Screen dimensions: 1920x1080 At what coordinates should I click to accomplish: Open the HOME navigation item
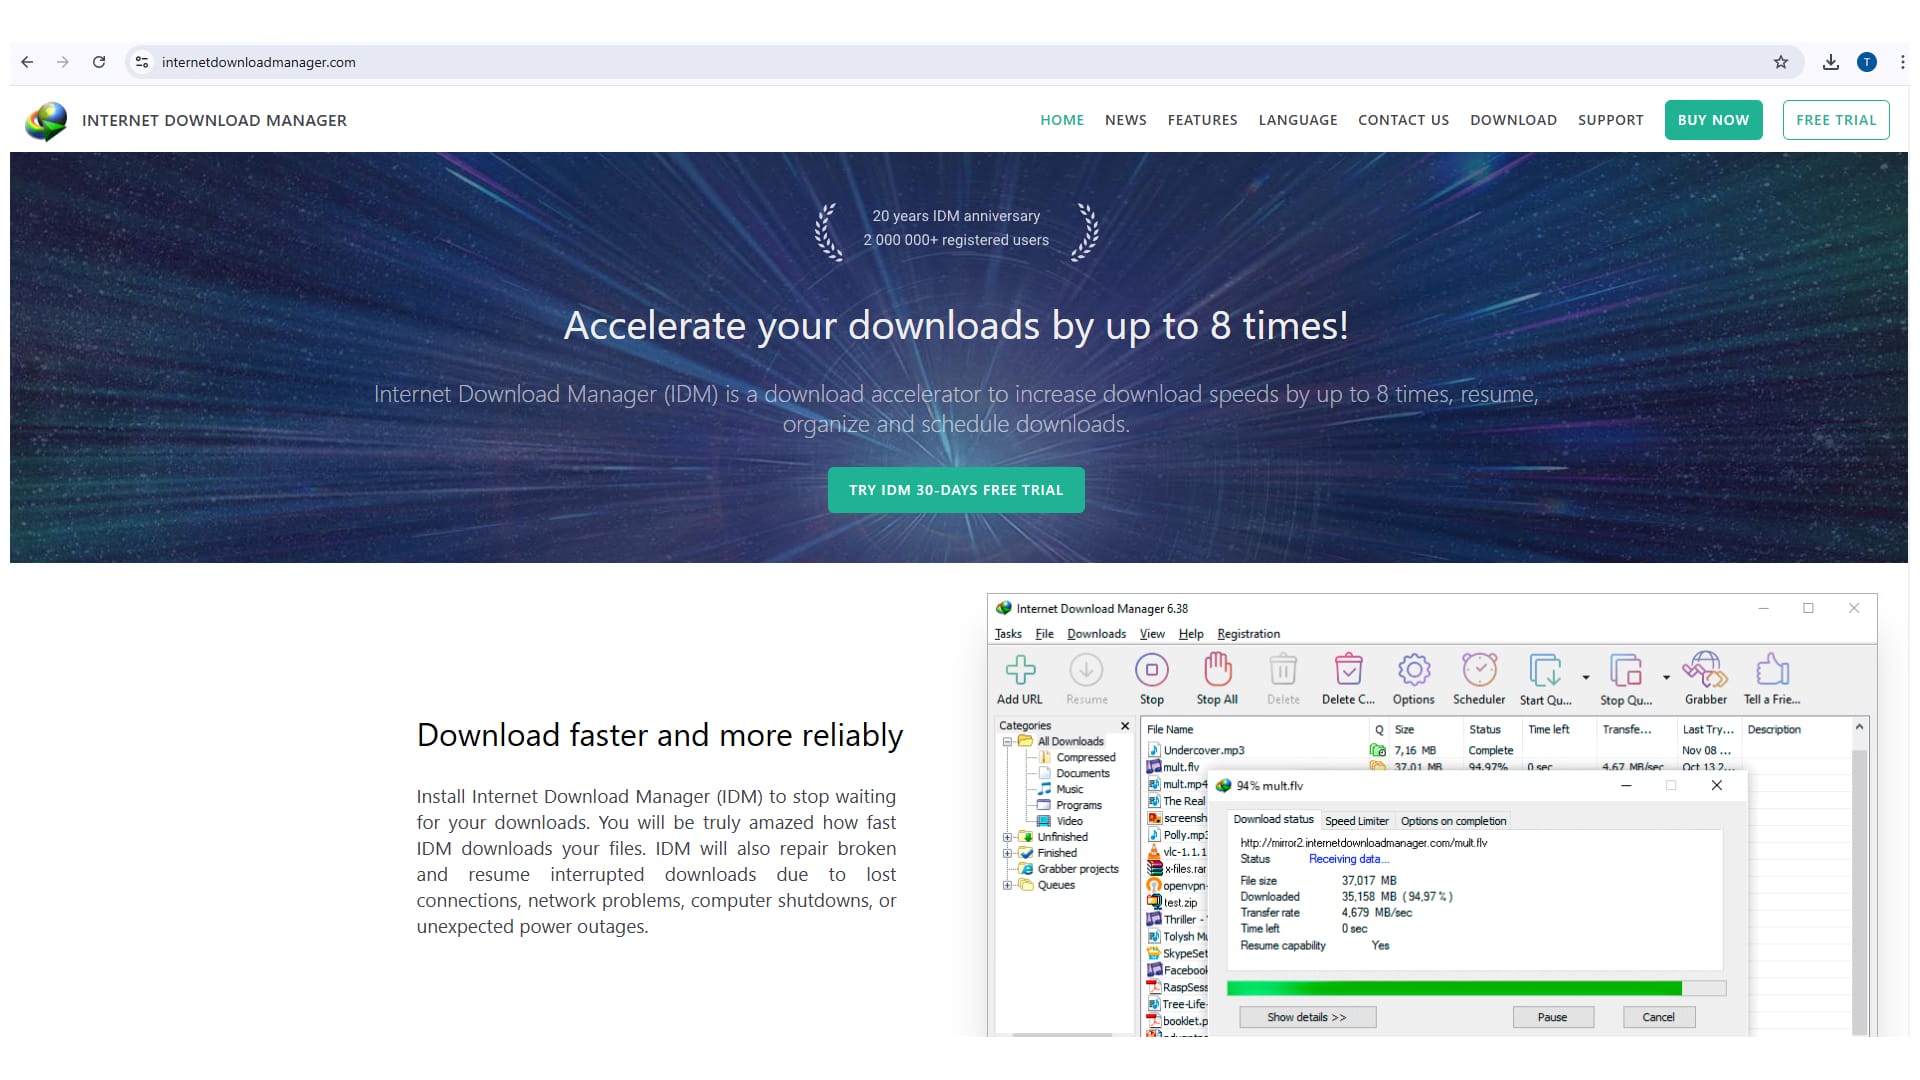click(x=1062, y=120)
